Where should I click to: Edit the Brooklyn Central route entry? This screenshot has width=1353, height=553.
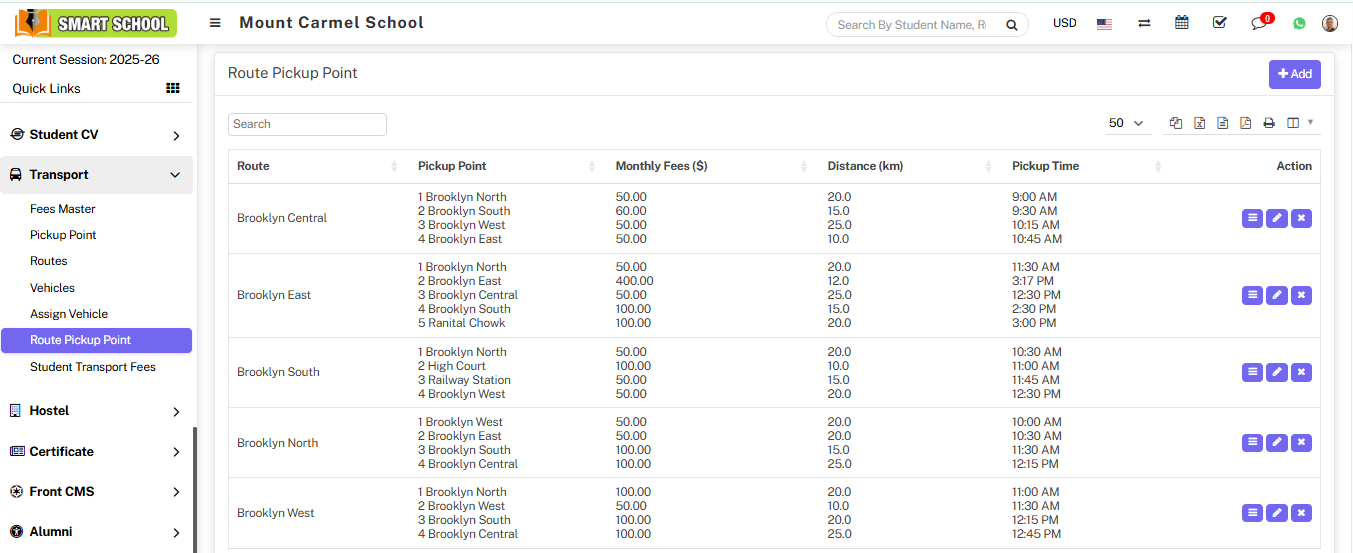(x=1276, y=218)
